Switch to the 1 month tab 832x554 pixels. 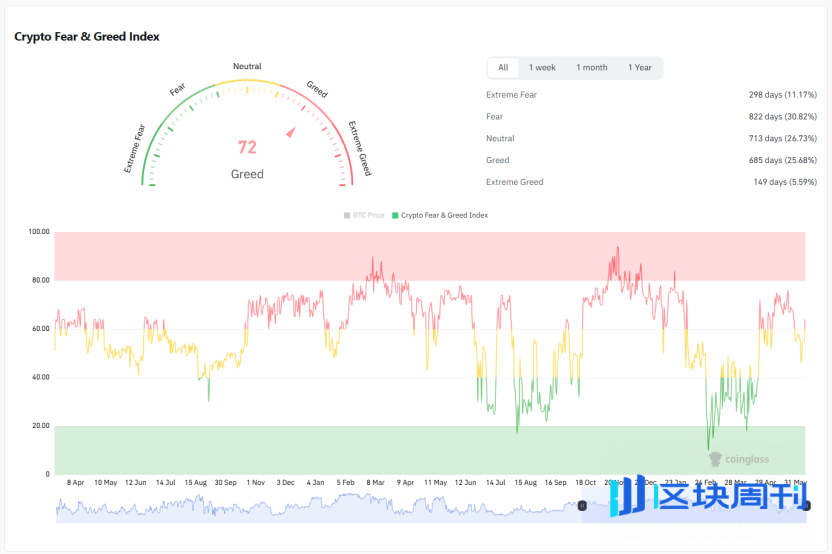coord(592,67)
